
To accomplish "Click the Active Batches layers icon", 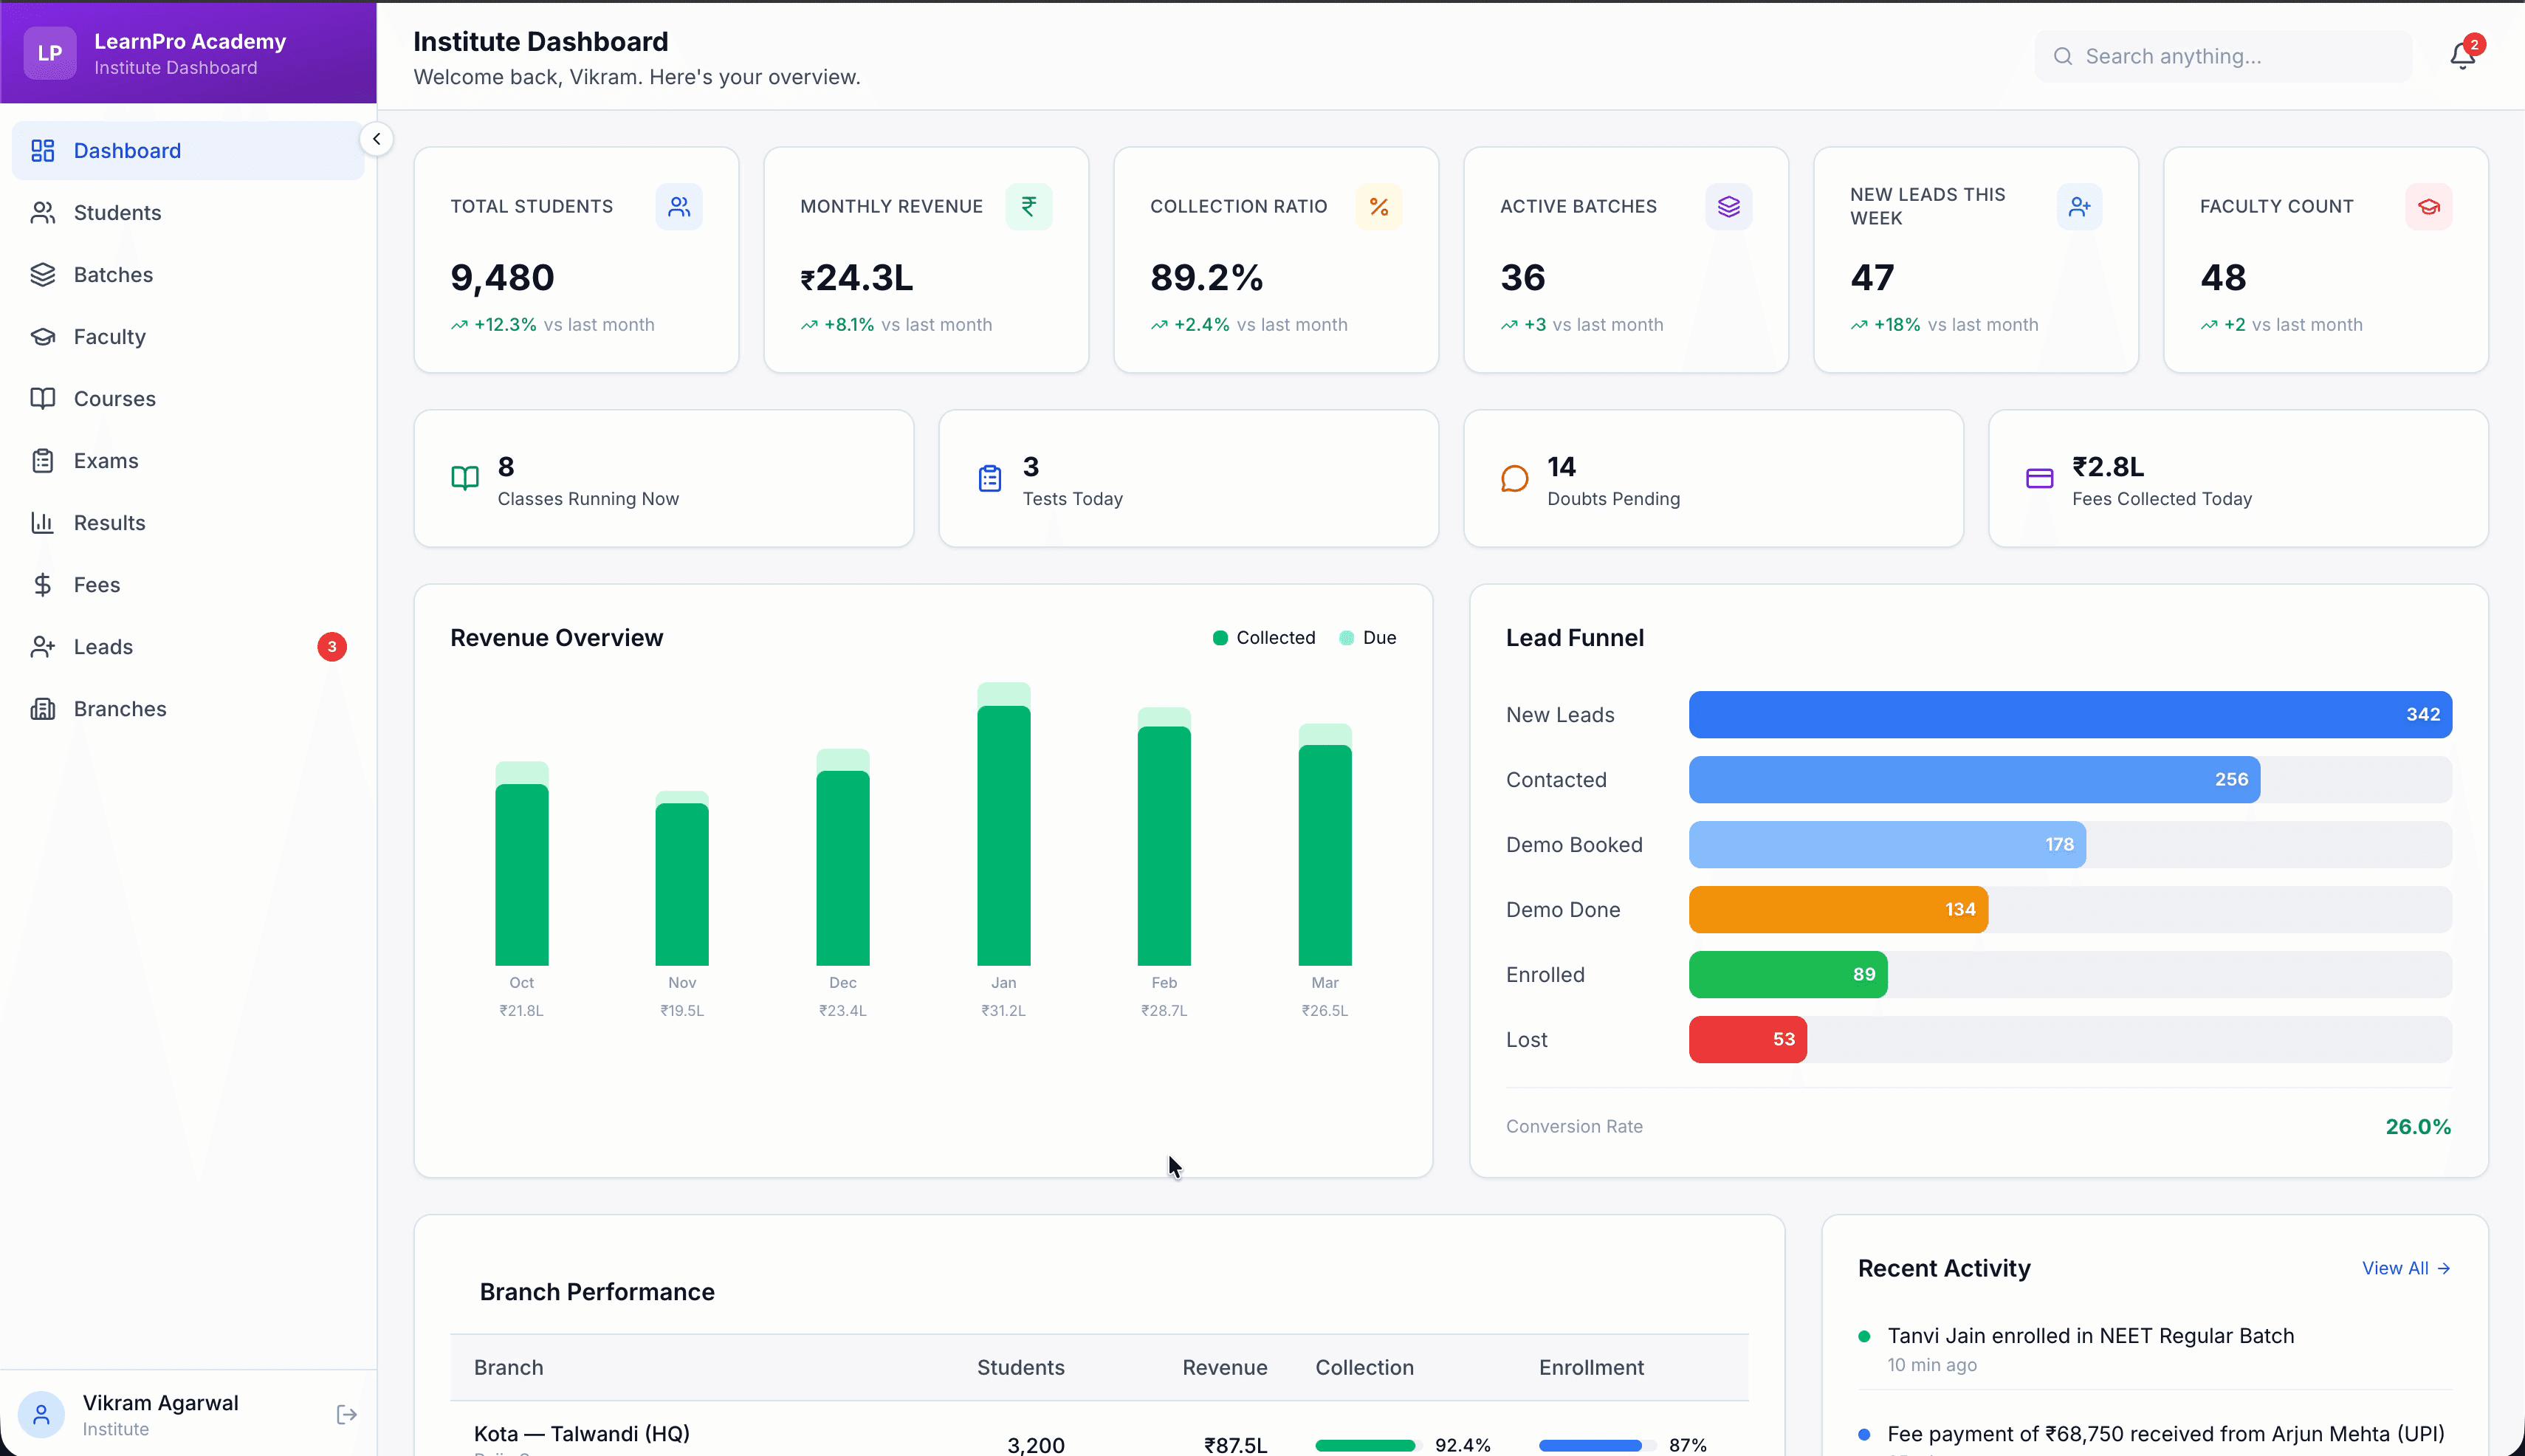I will point(1729,206).
